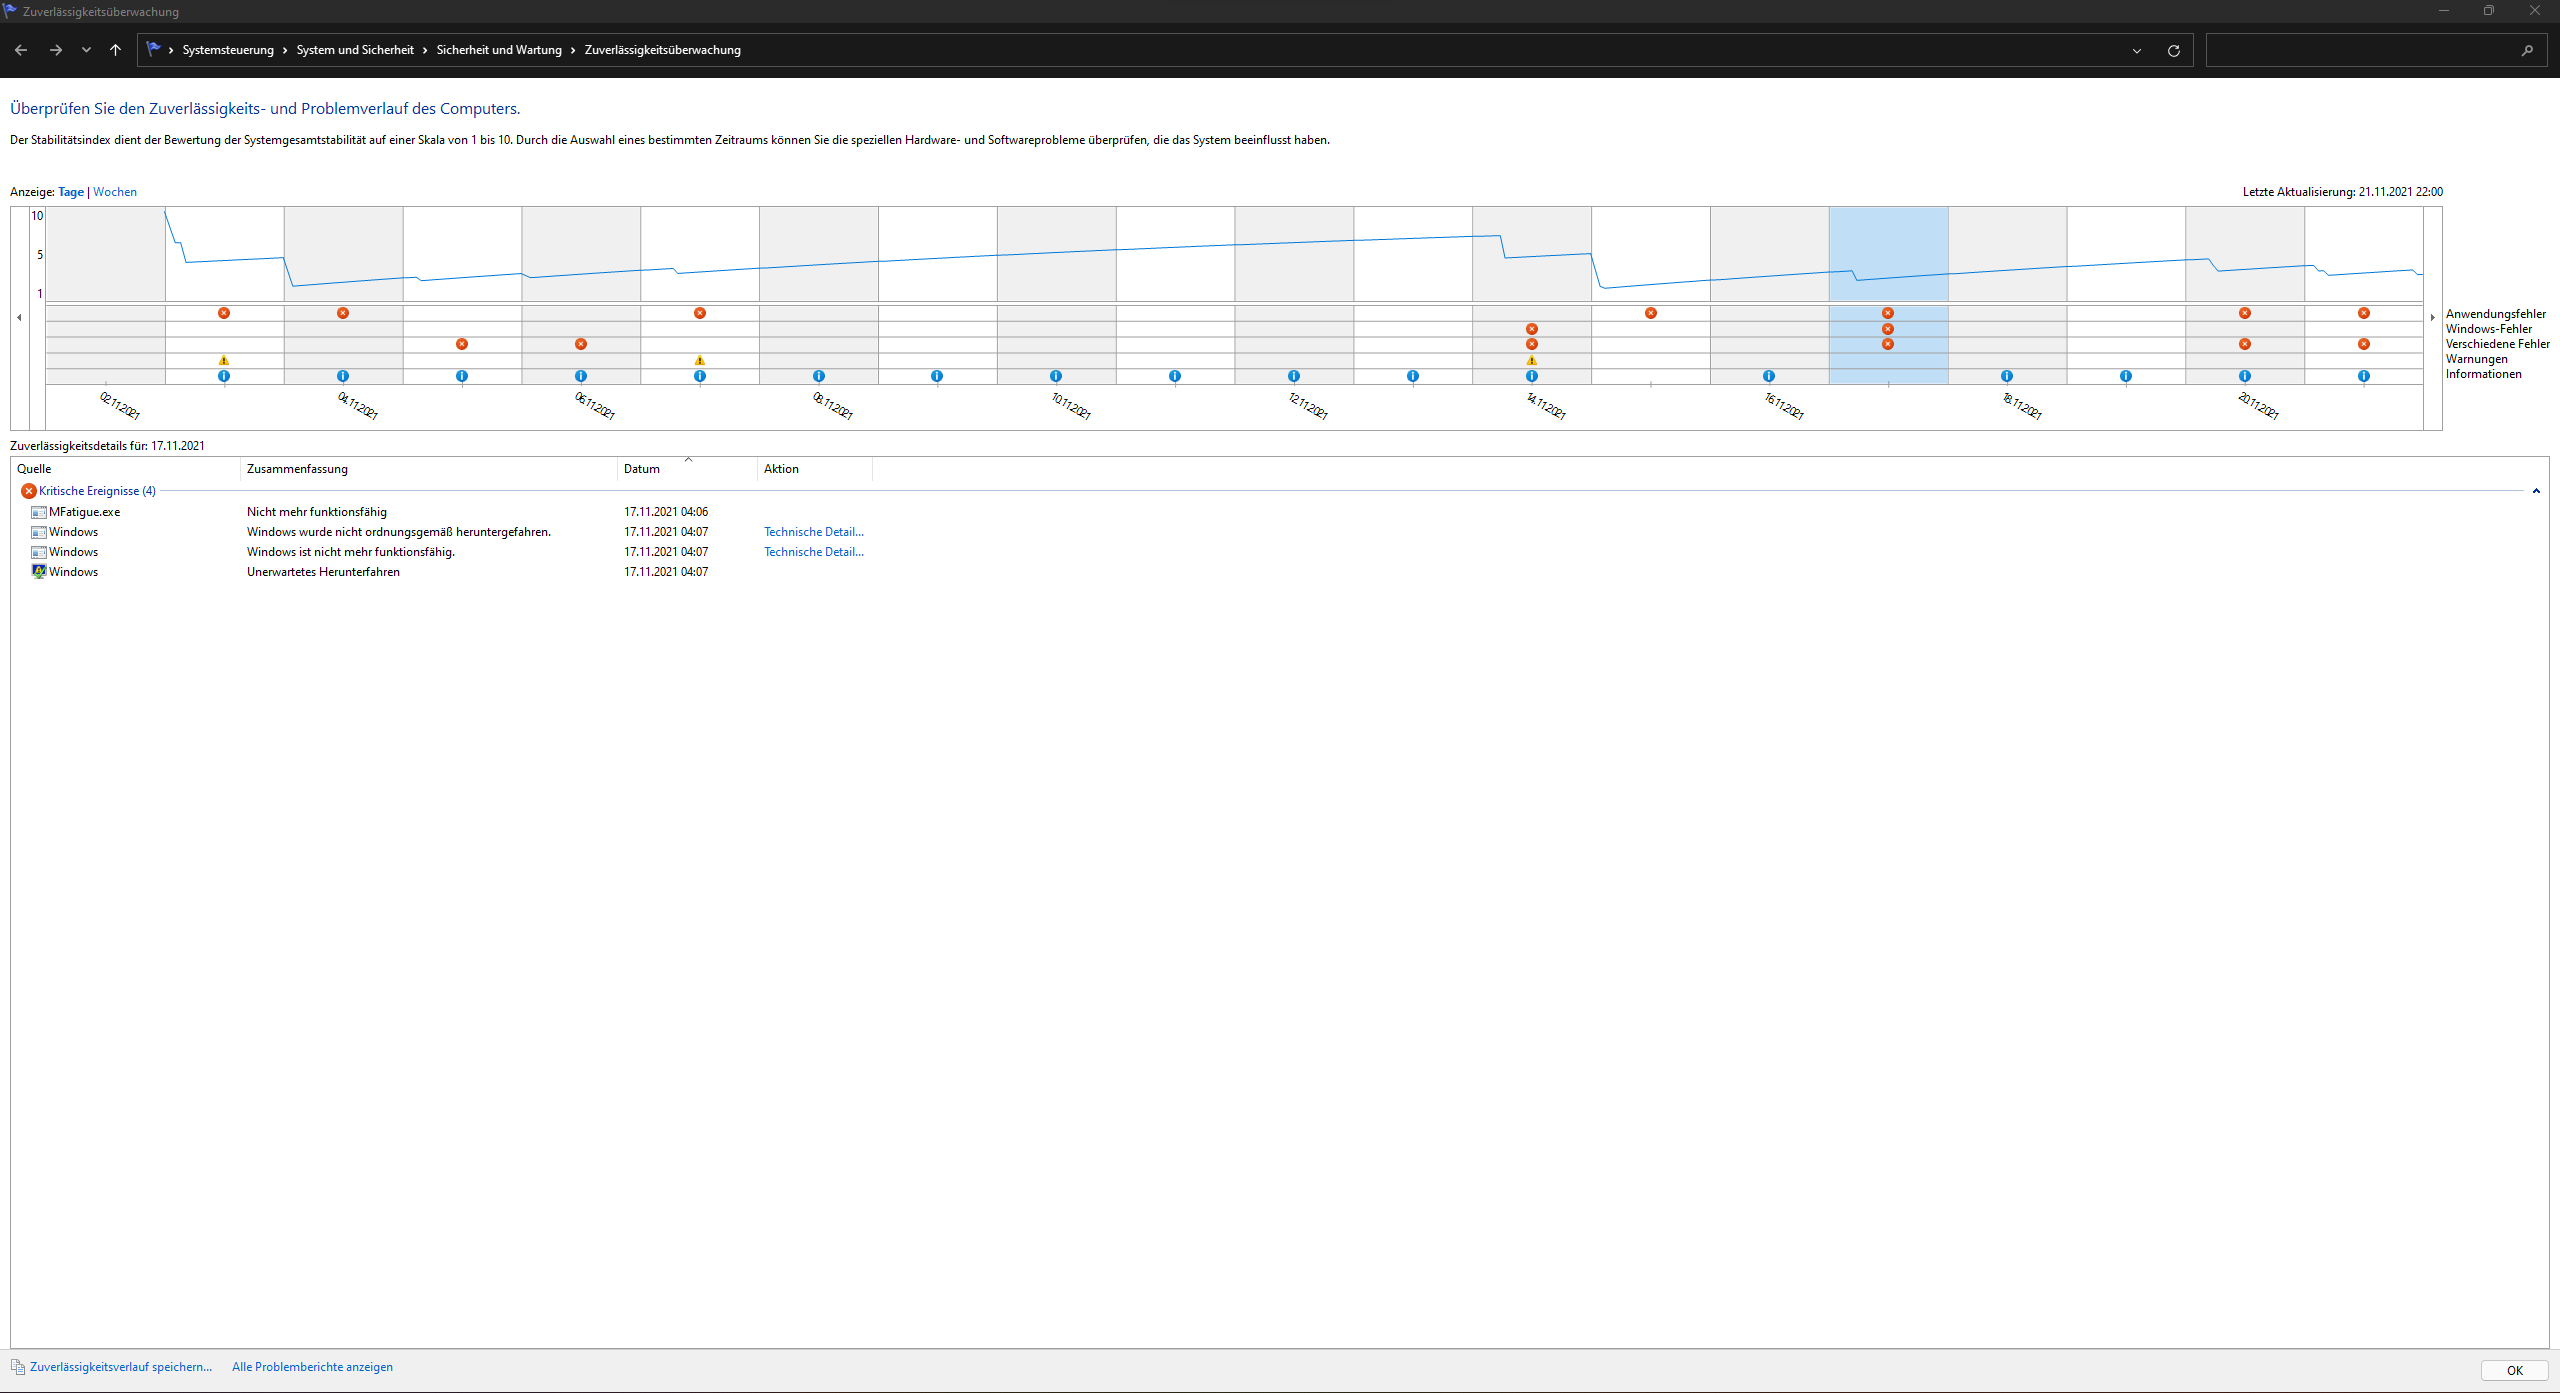Click Alle Problemberichte anzeigen link

click(x=312, y=1367)
